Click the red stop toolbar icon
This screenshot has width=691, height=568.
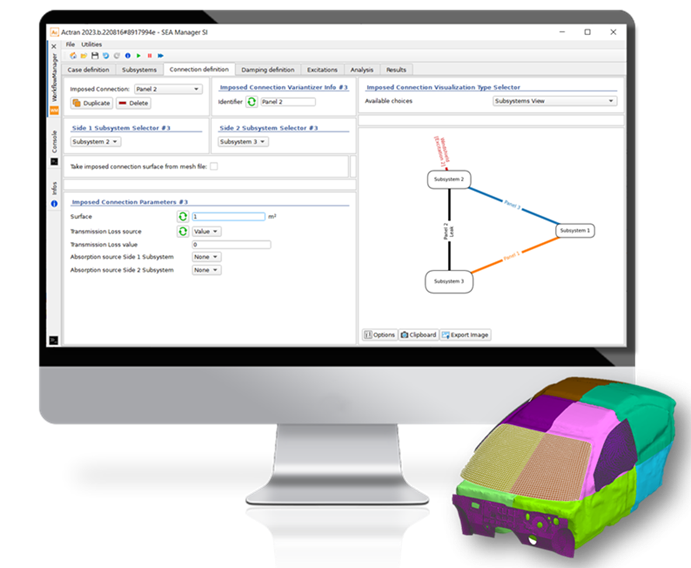[150, 56]
